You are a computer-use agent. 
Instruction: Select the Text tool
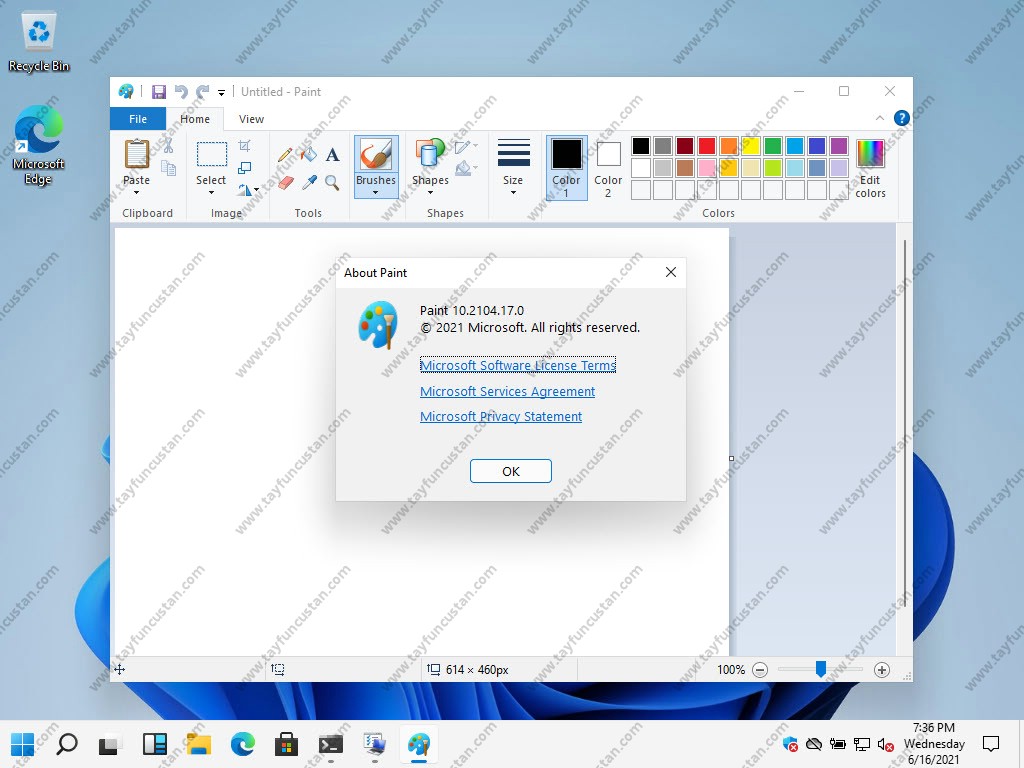coord(332,155)
